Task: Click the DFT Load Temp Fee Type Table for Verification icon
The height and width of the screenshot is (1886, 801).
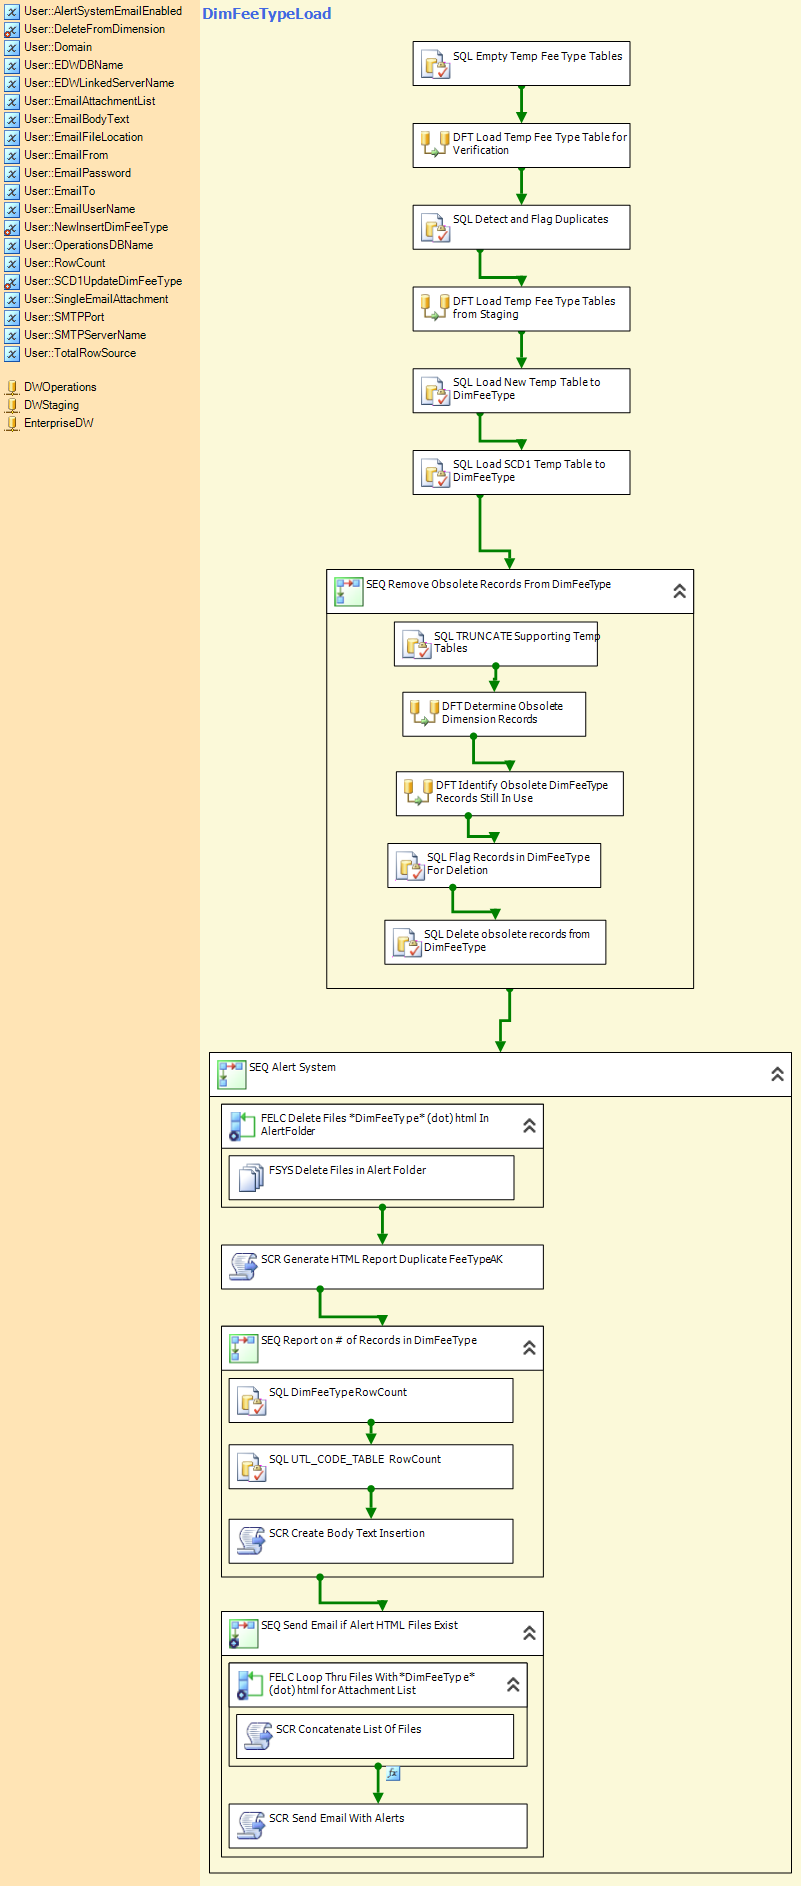Action: pyautogui.click(x=436, y=144)
